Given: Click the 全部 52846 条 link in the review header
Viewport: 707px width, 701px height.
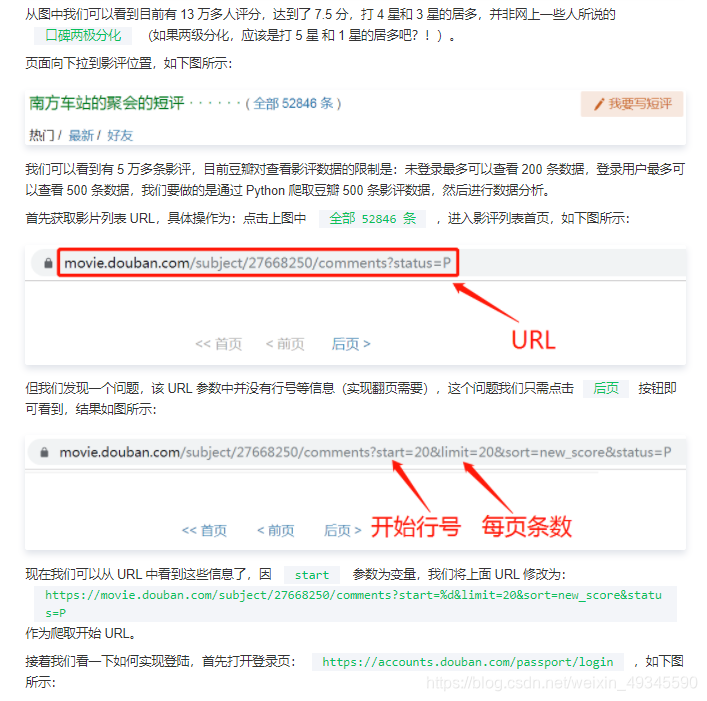Looking at the screenshot, I should pos(293,104).
